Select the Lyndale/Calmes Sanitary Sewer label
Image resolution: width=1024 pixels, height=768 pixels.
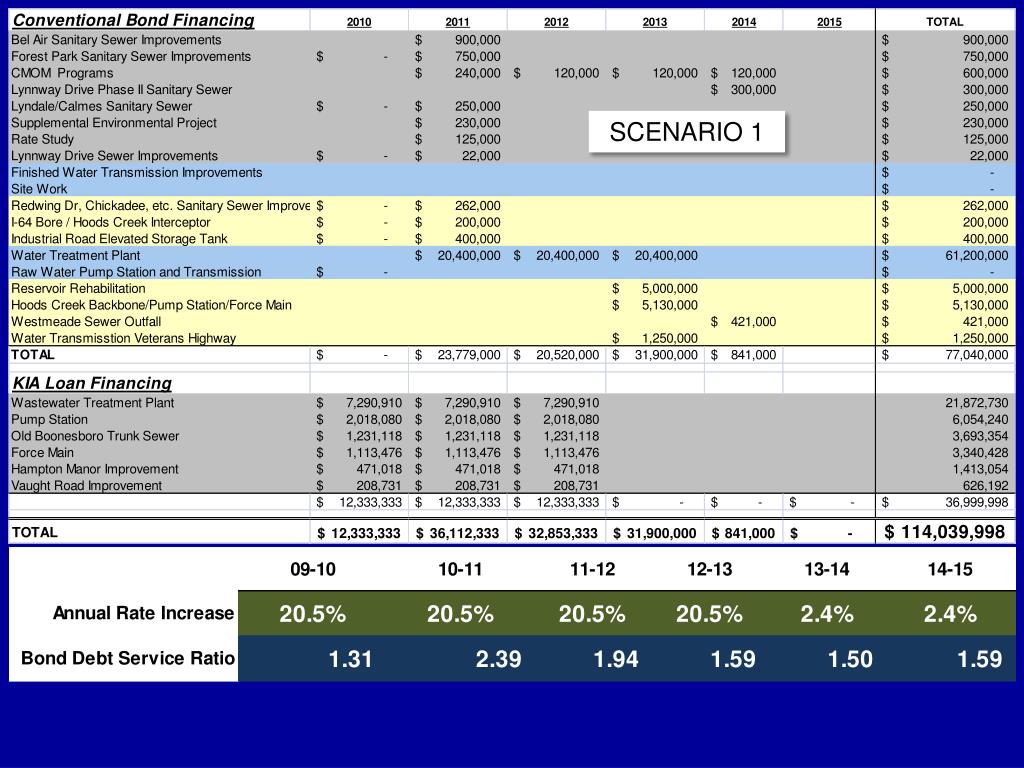pos(101,106)
